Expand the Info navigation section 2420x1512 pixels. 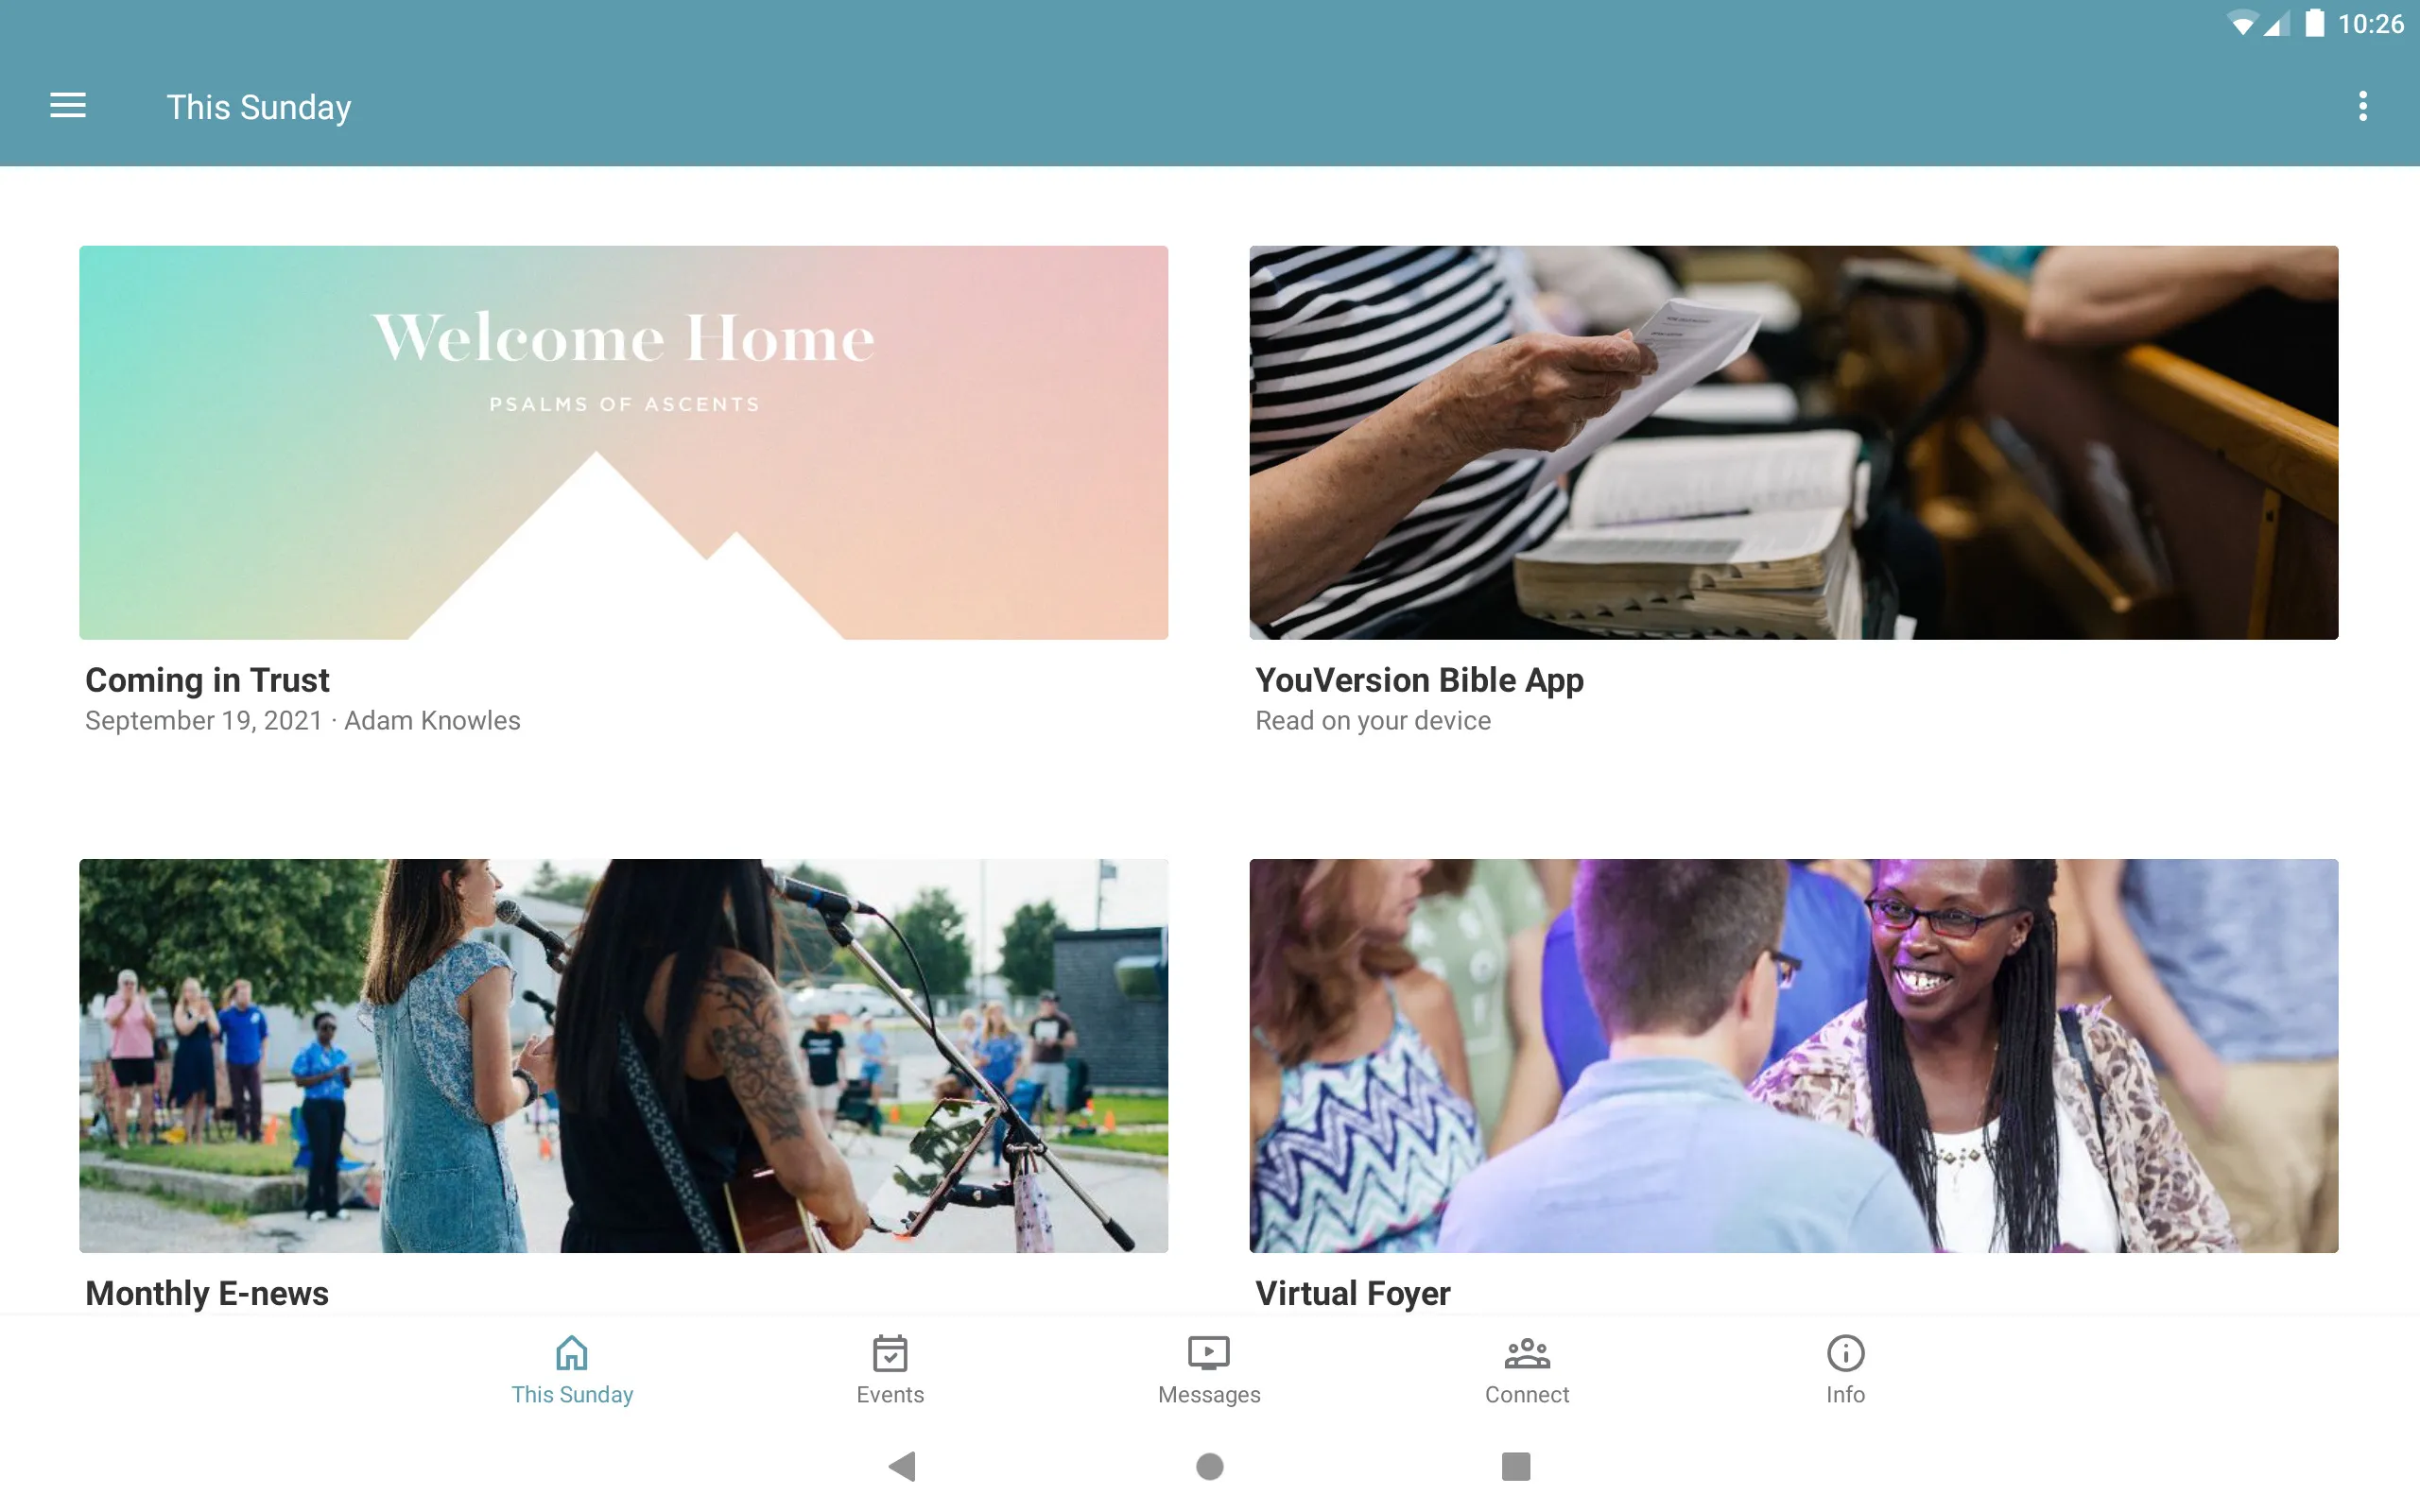[x=1843, y=1369]
